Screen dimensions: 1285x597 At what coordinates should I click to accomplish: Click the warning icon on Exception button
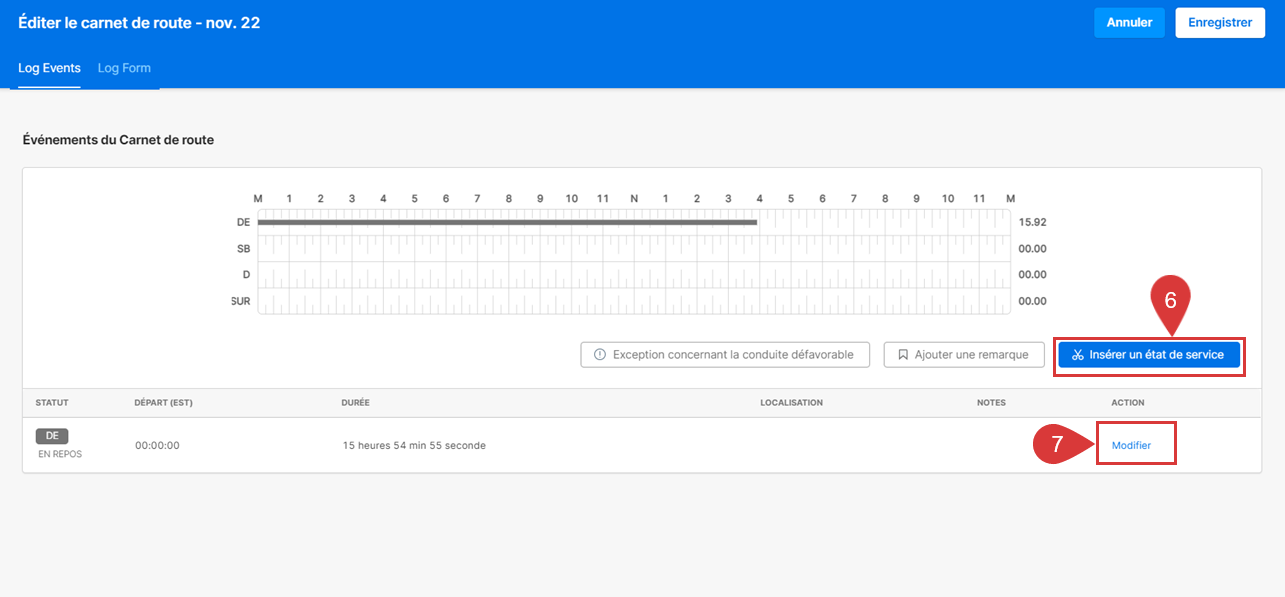pyautogui.click(x=600, y=355)
